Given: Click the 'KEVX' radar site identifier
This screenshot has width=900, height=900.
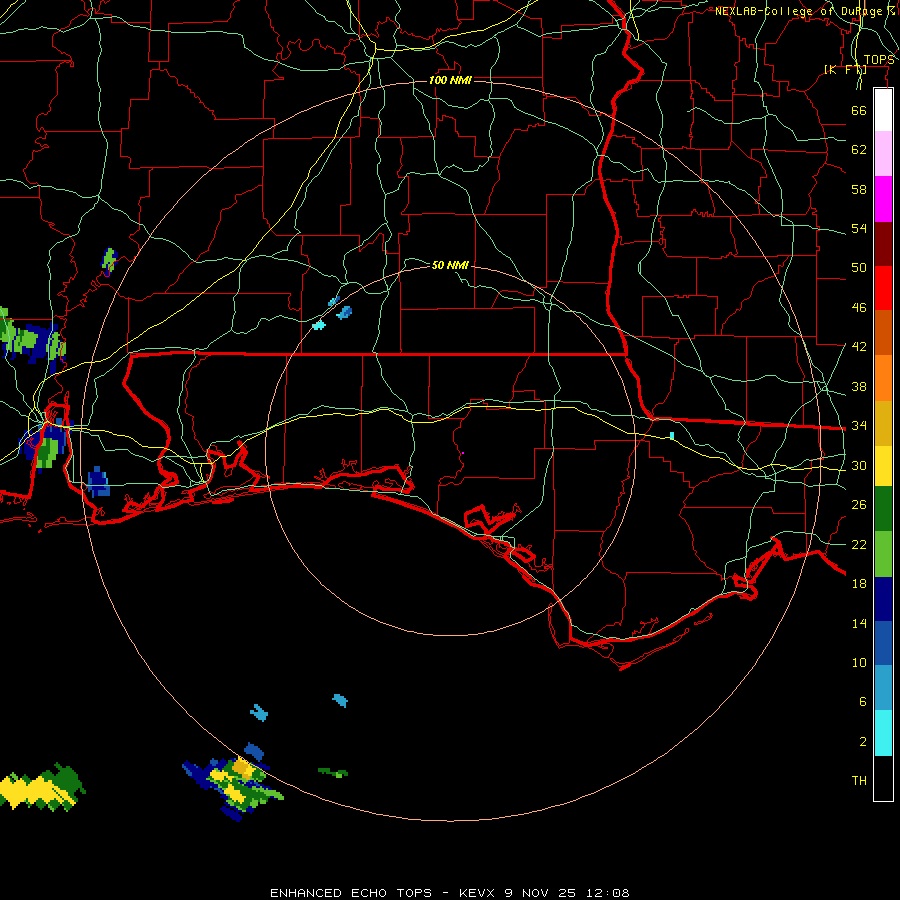Looking at the screenshot, I should click(476, 893).
